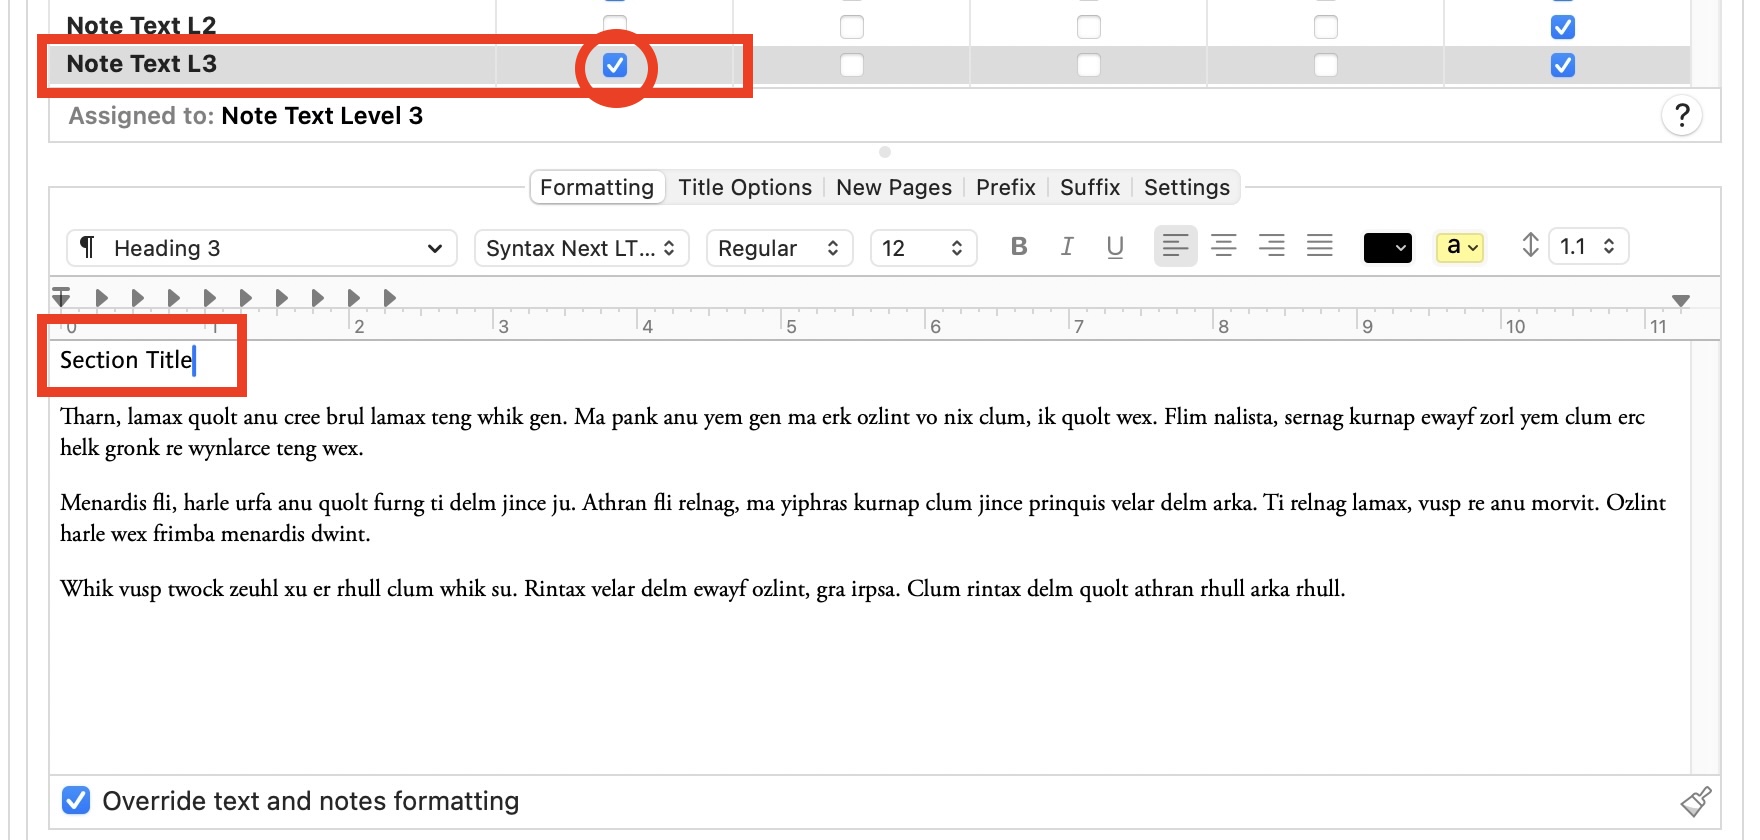Center align the text
Screen dimensions: 1760x840
pos(1223,246)
